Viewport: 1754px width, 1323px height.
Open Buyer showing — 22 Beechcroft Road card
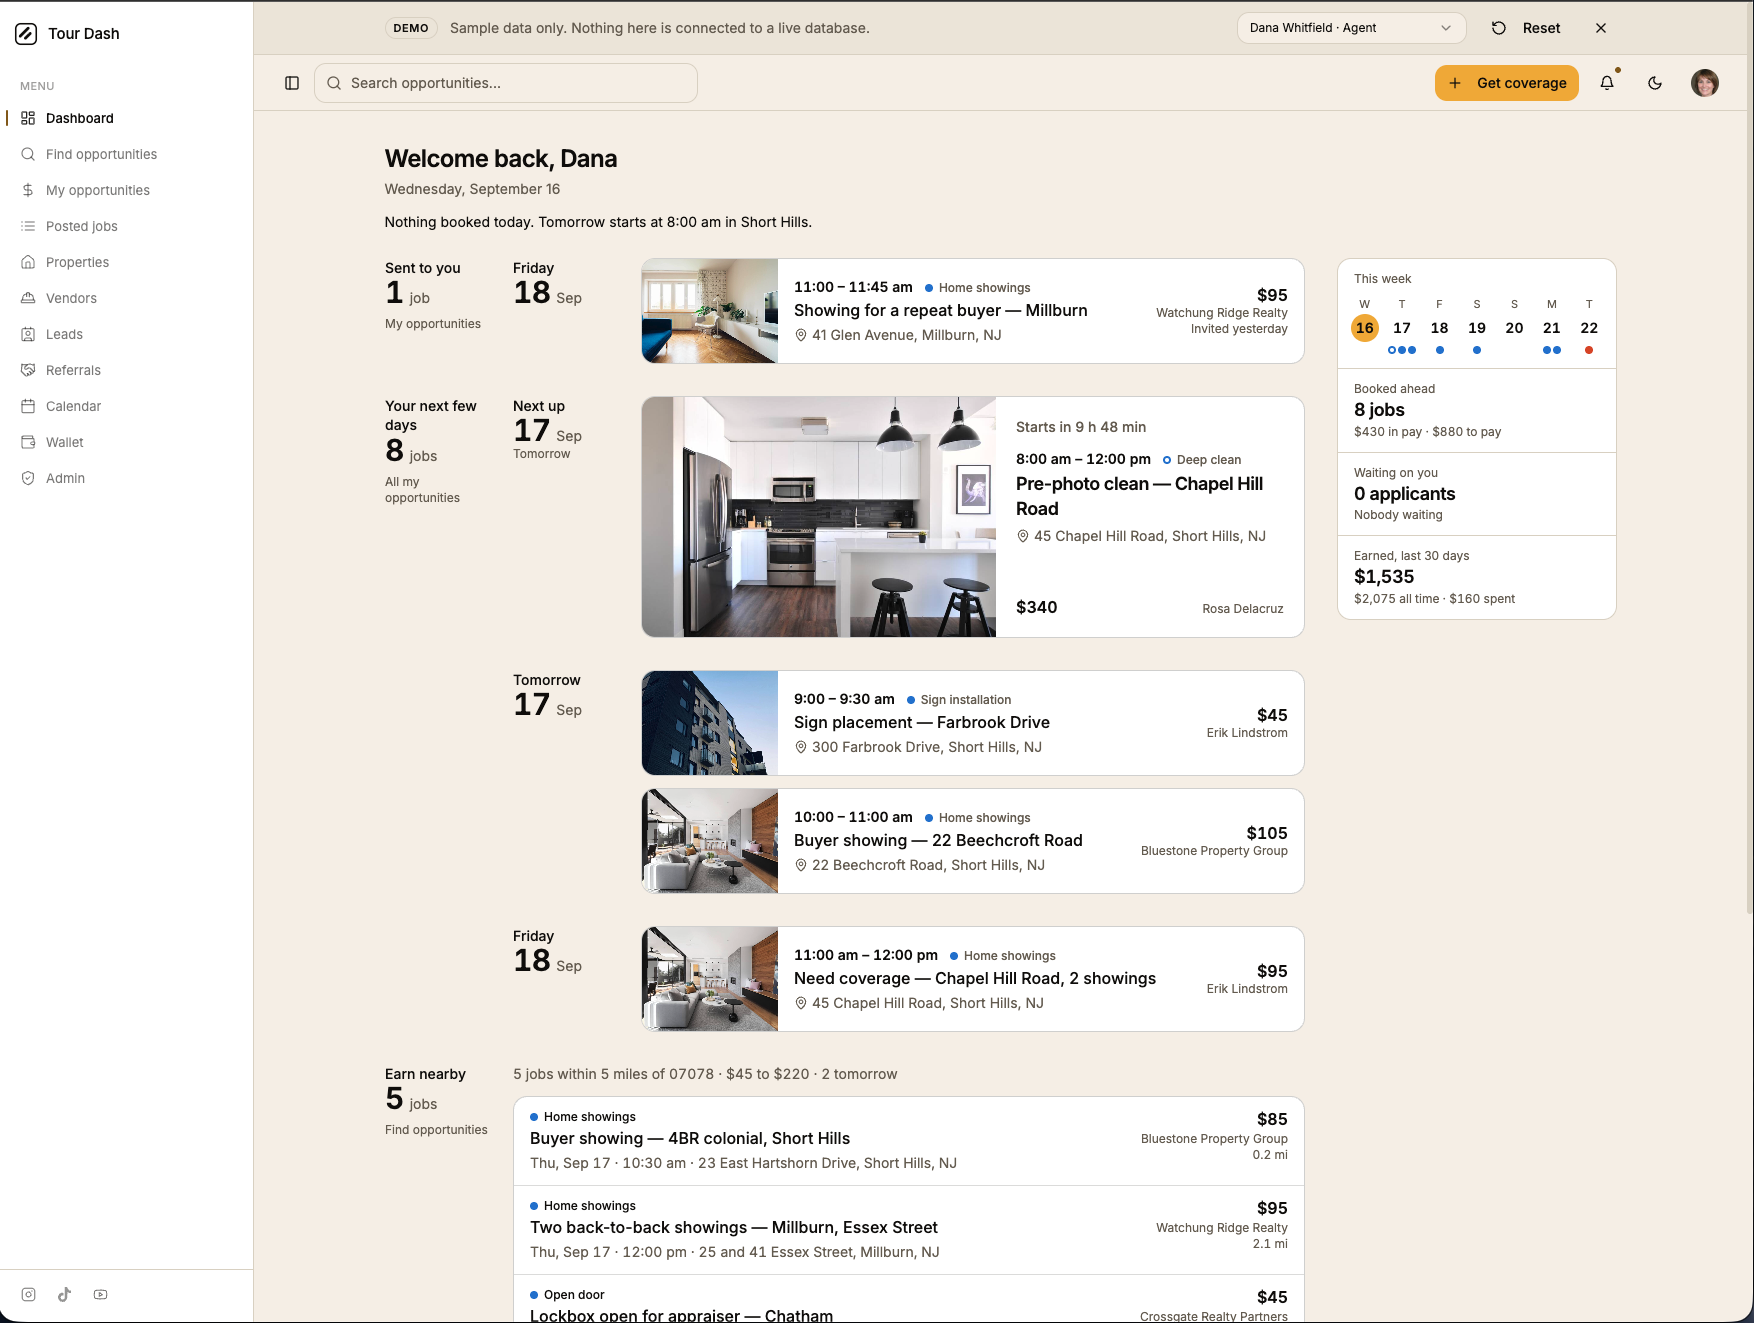(973, 841)
